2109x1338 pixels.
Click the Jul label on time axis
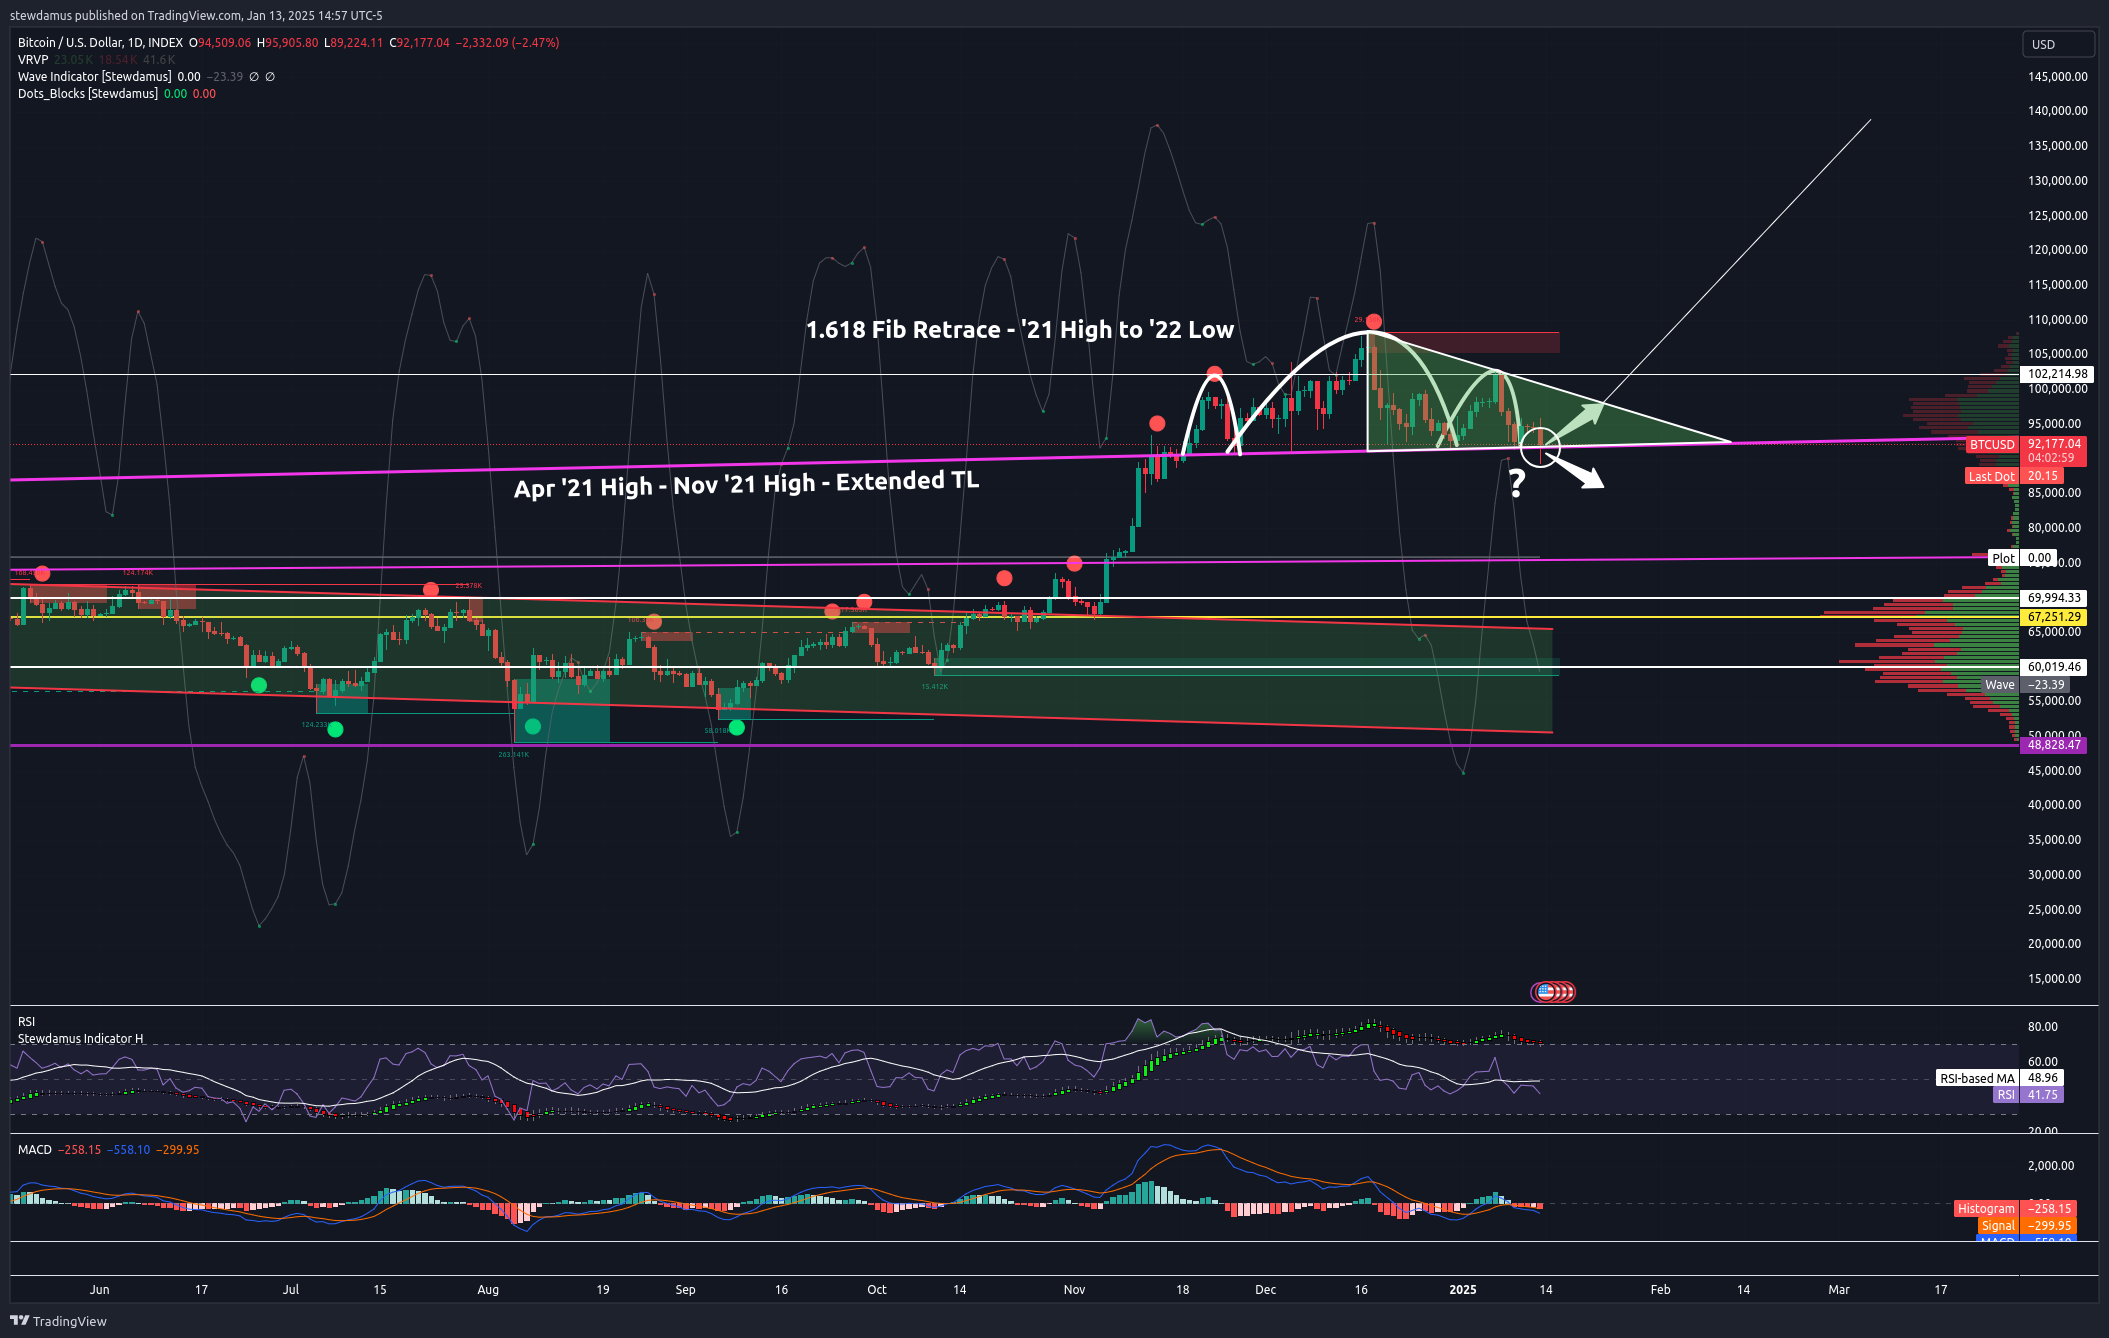[291, 1290]
